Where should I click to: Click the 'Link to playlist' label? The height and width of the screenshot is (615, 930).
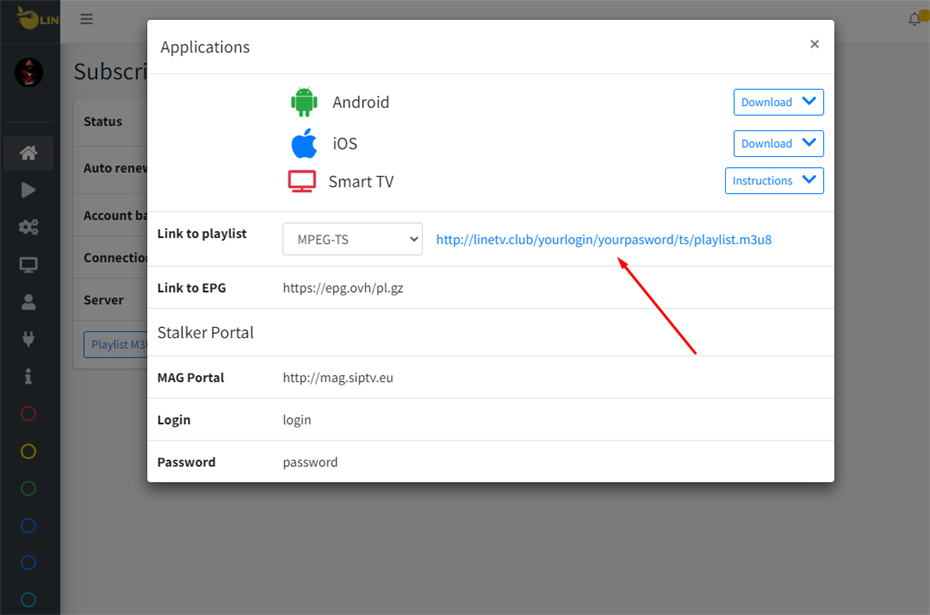click(x=202, y=234)
